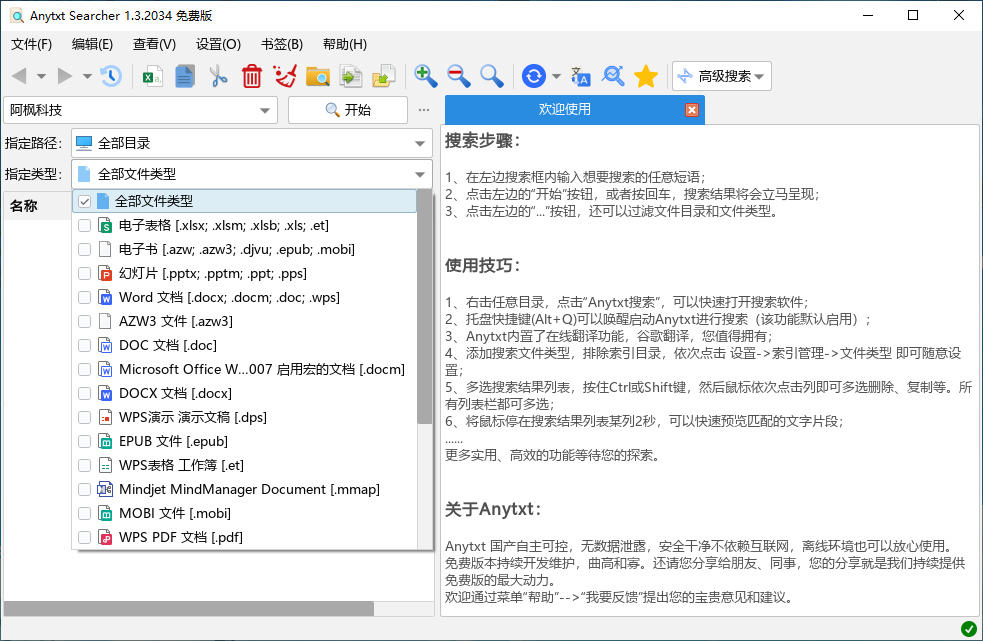Open the back button history dropdown arrow
Image resolution: width=983 pixels, height=641 pixels.
coord(41,77)
